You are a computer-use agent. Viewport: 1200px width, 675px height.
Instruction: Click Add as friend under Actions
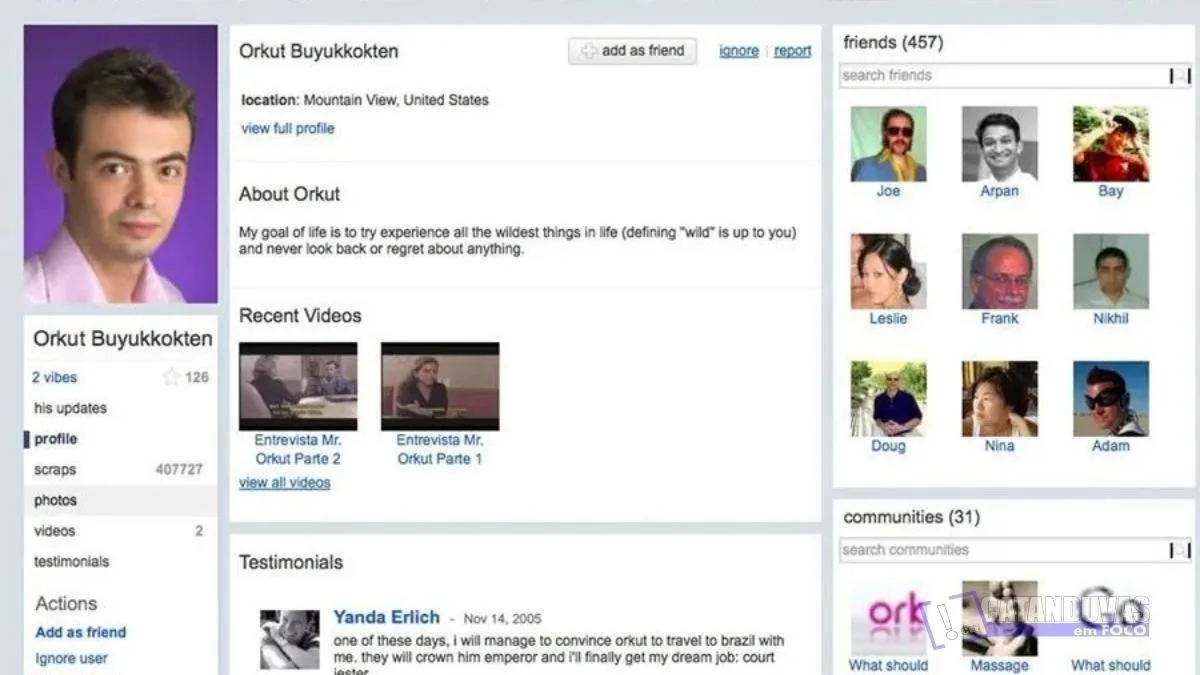[81, 632]
